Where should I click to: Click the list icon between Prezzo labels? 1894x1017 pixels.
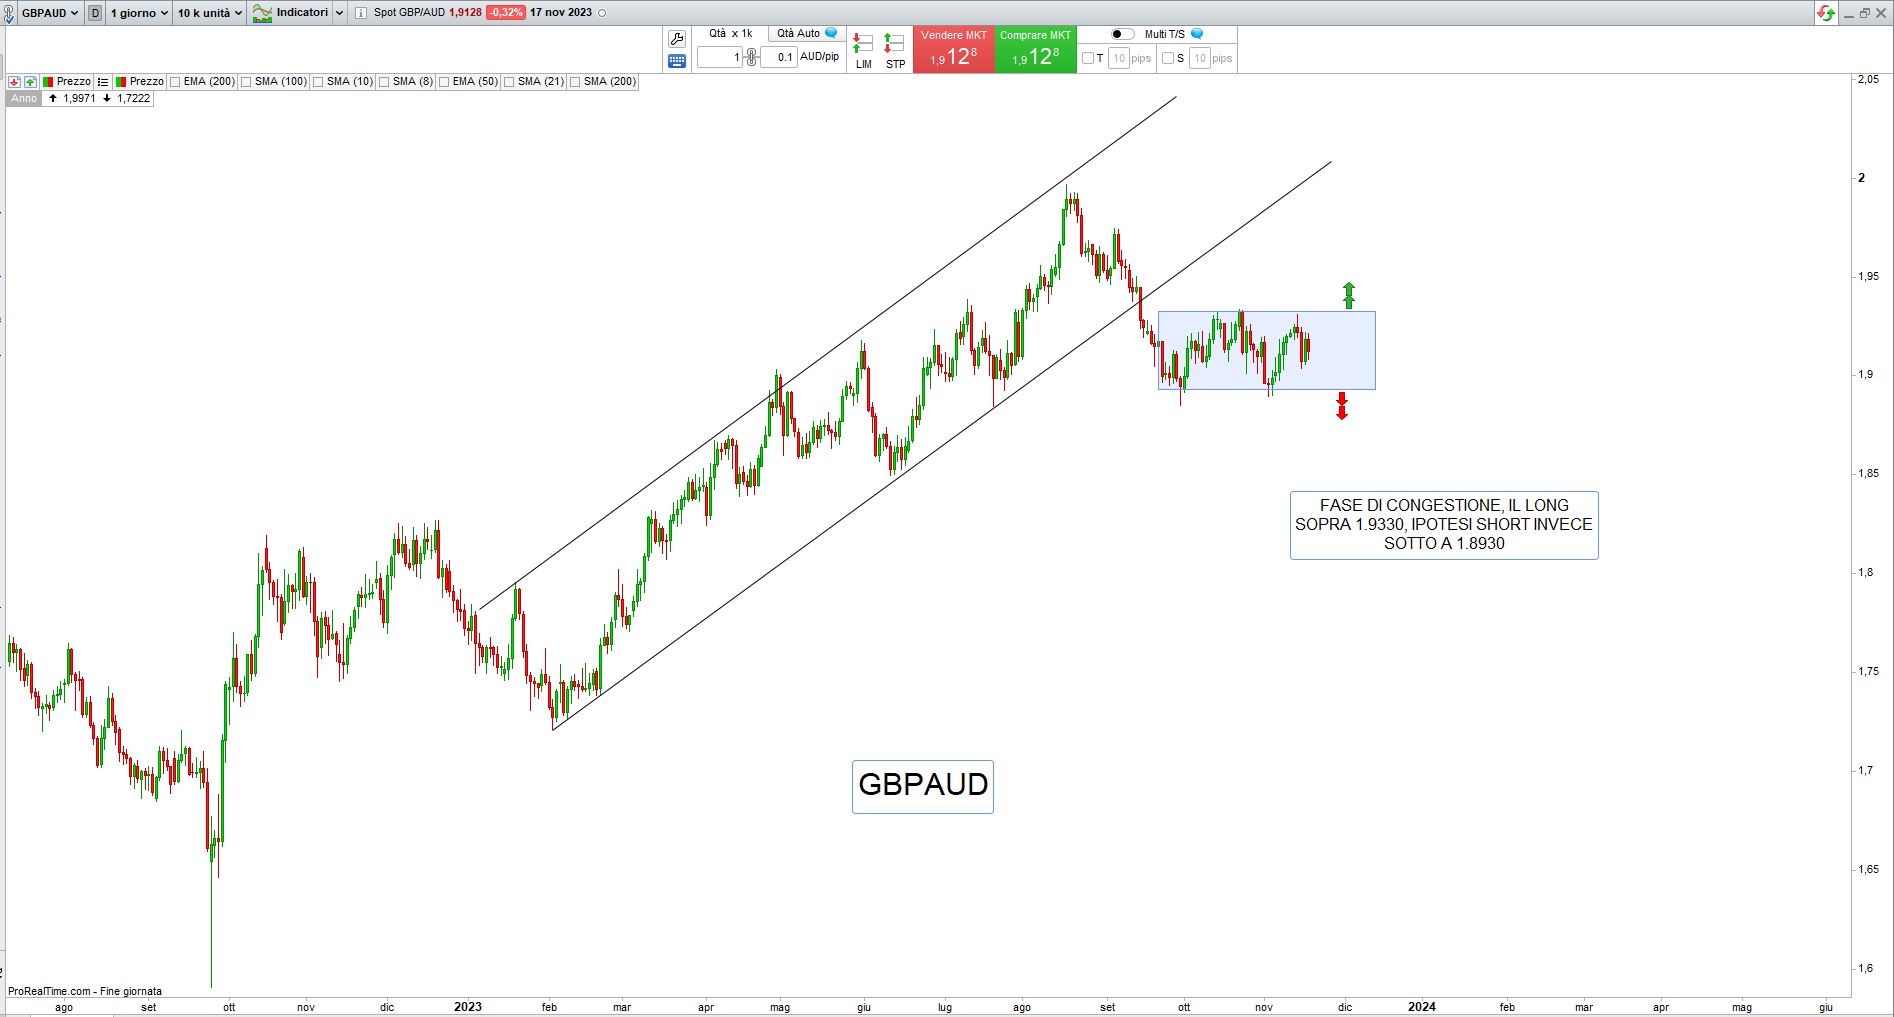tap(102, 82)
